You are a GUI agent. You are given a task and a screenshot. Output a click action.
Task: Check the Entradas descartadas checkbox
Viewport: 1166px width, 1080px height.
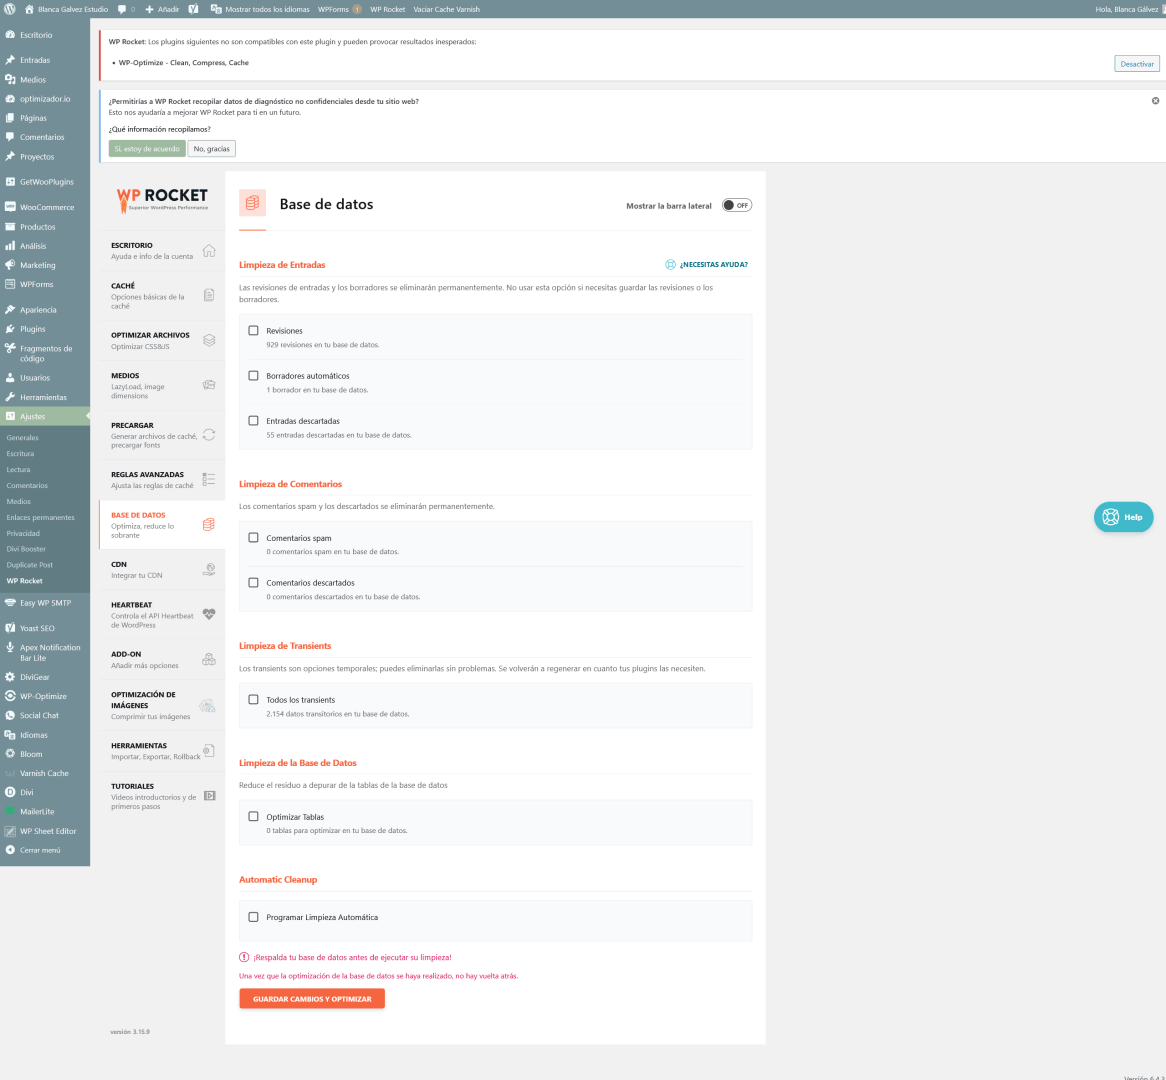click(x=254, y=420)
